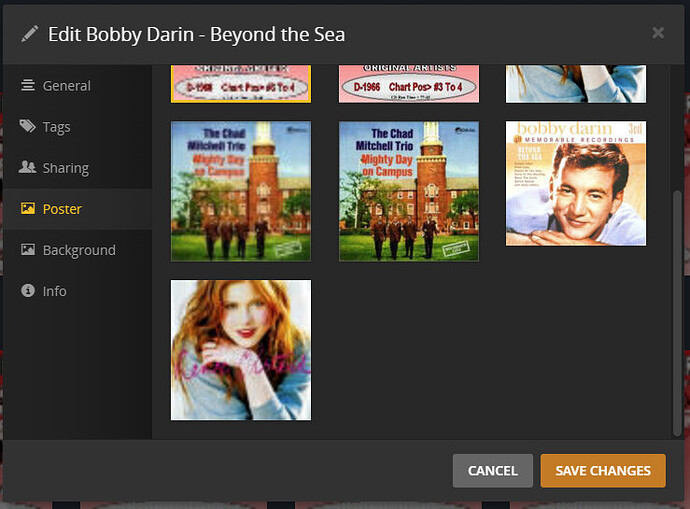Click the Sharing people icon

(x=27, y=167)
